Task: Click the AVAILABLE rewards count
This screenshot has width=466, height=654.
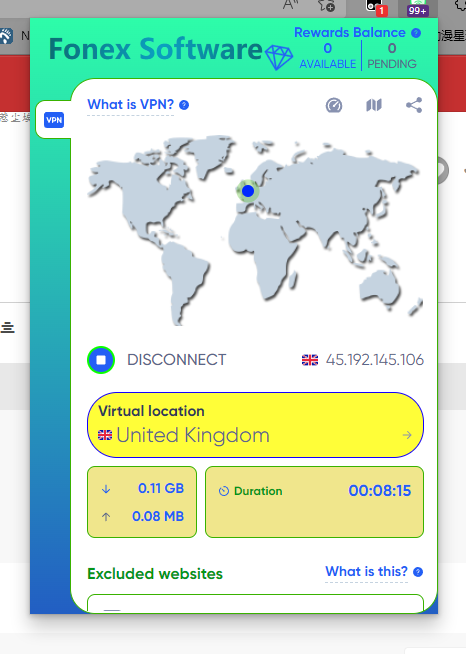Action: pos(328,48)
